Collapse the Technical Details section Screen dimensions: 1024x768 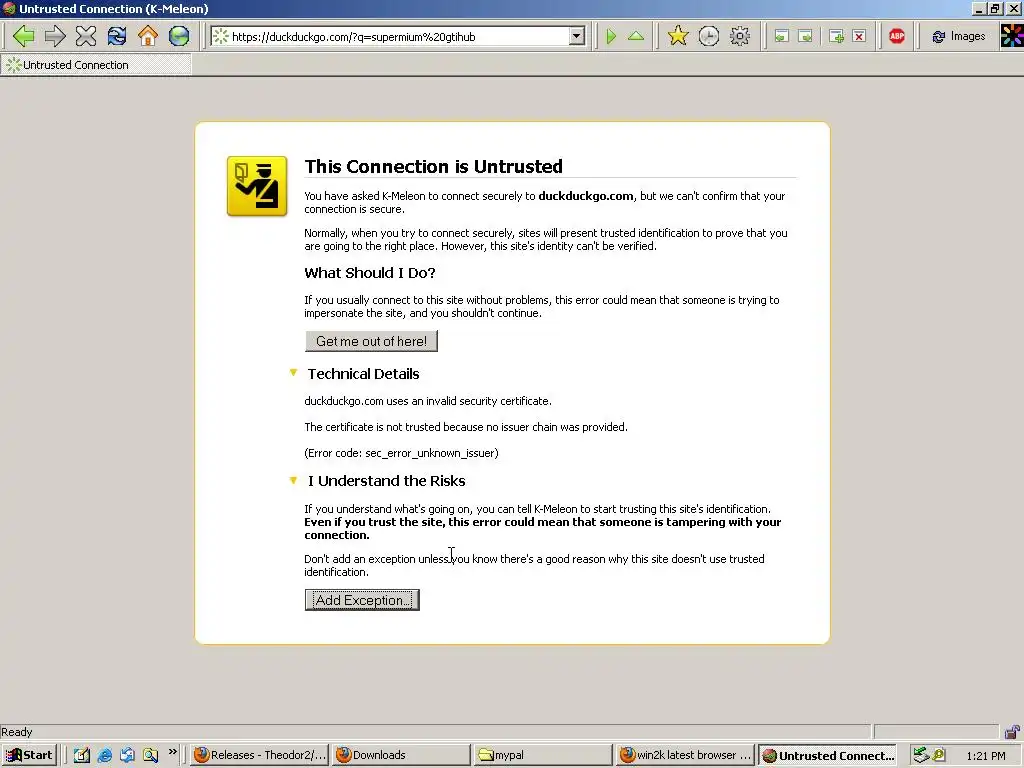click(x=293, y=373)
